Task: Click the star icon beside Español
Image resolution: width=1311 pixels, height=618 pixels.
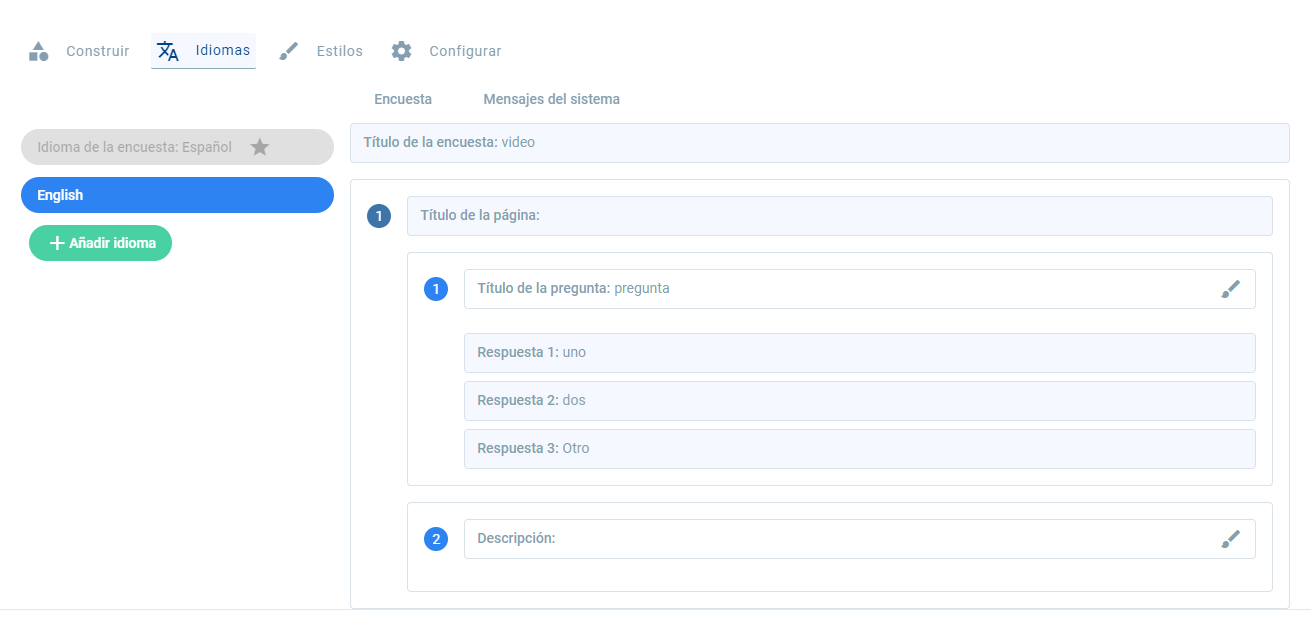Action: pos(260,147)
